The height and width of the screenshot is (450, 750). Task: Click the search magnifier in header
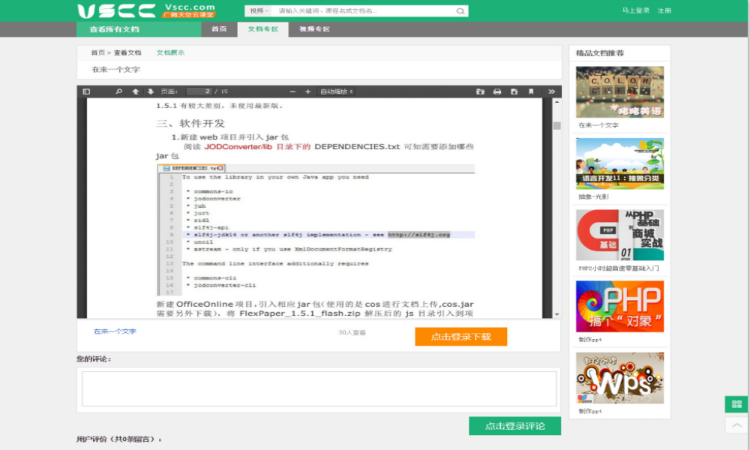pos(460,11)
